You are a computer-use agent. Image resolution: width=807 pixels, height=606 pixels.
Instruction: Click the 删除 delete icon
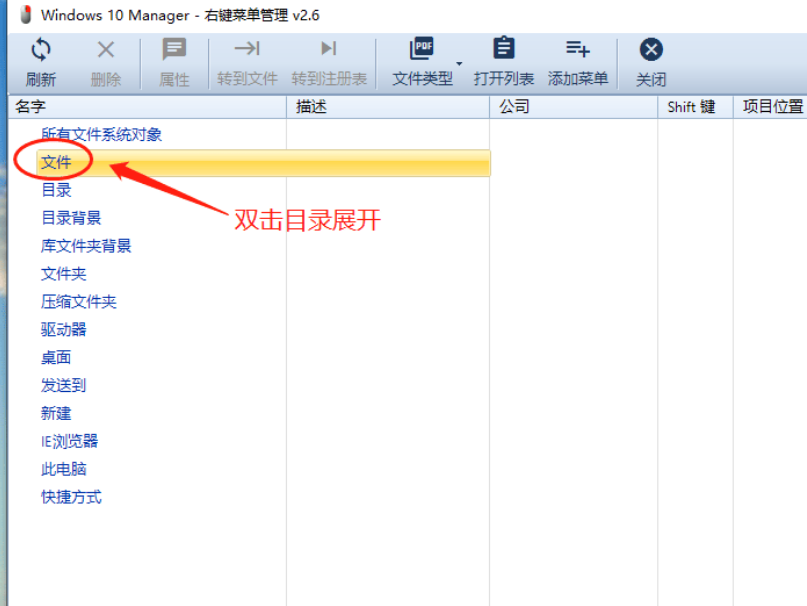pos(105,49)
